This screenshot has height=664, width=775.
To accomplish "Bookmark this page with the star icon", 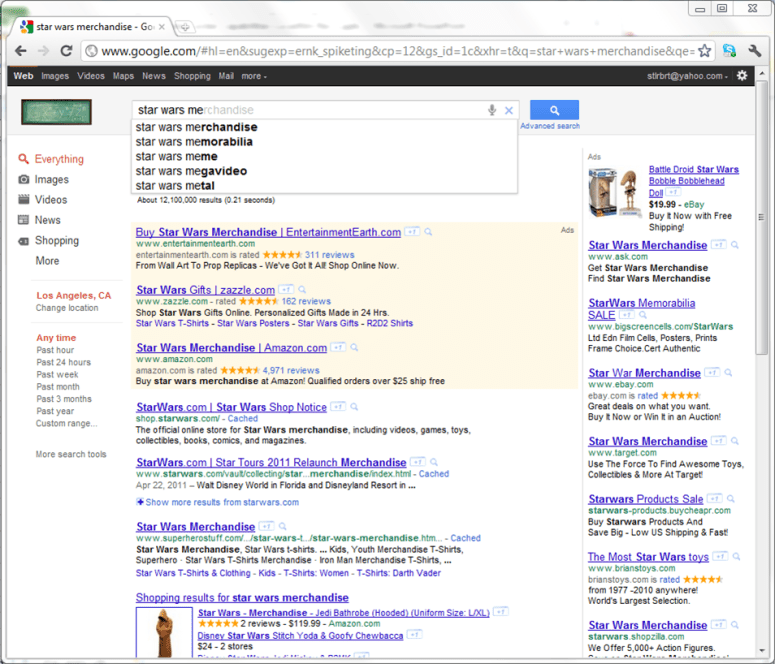I will [x=704, y=51].
